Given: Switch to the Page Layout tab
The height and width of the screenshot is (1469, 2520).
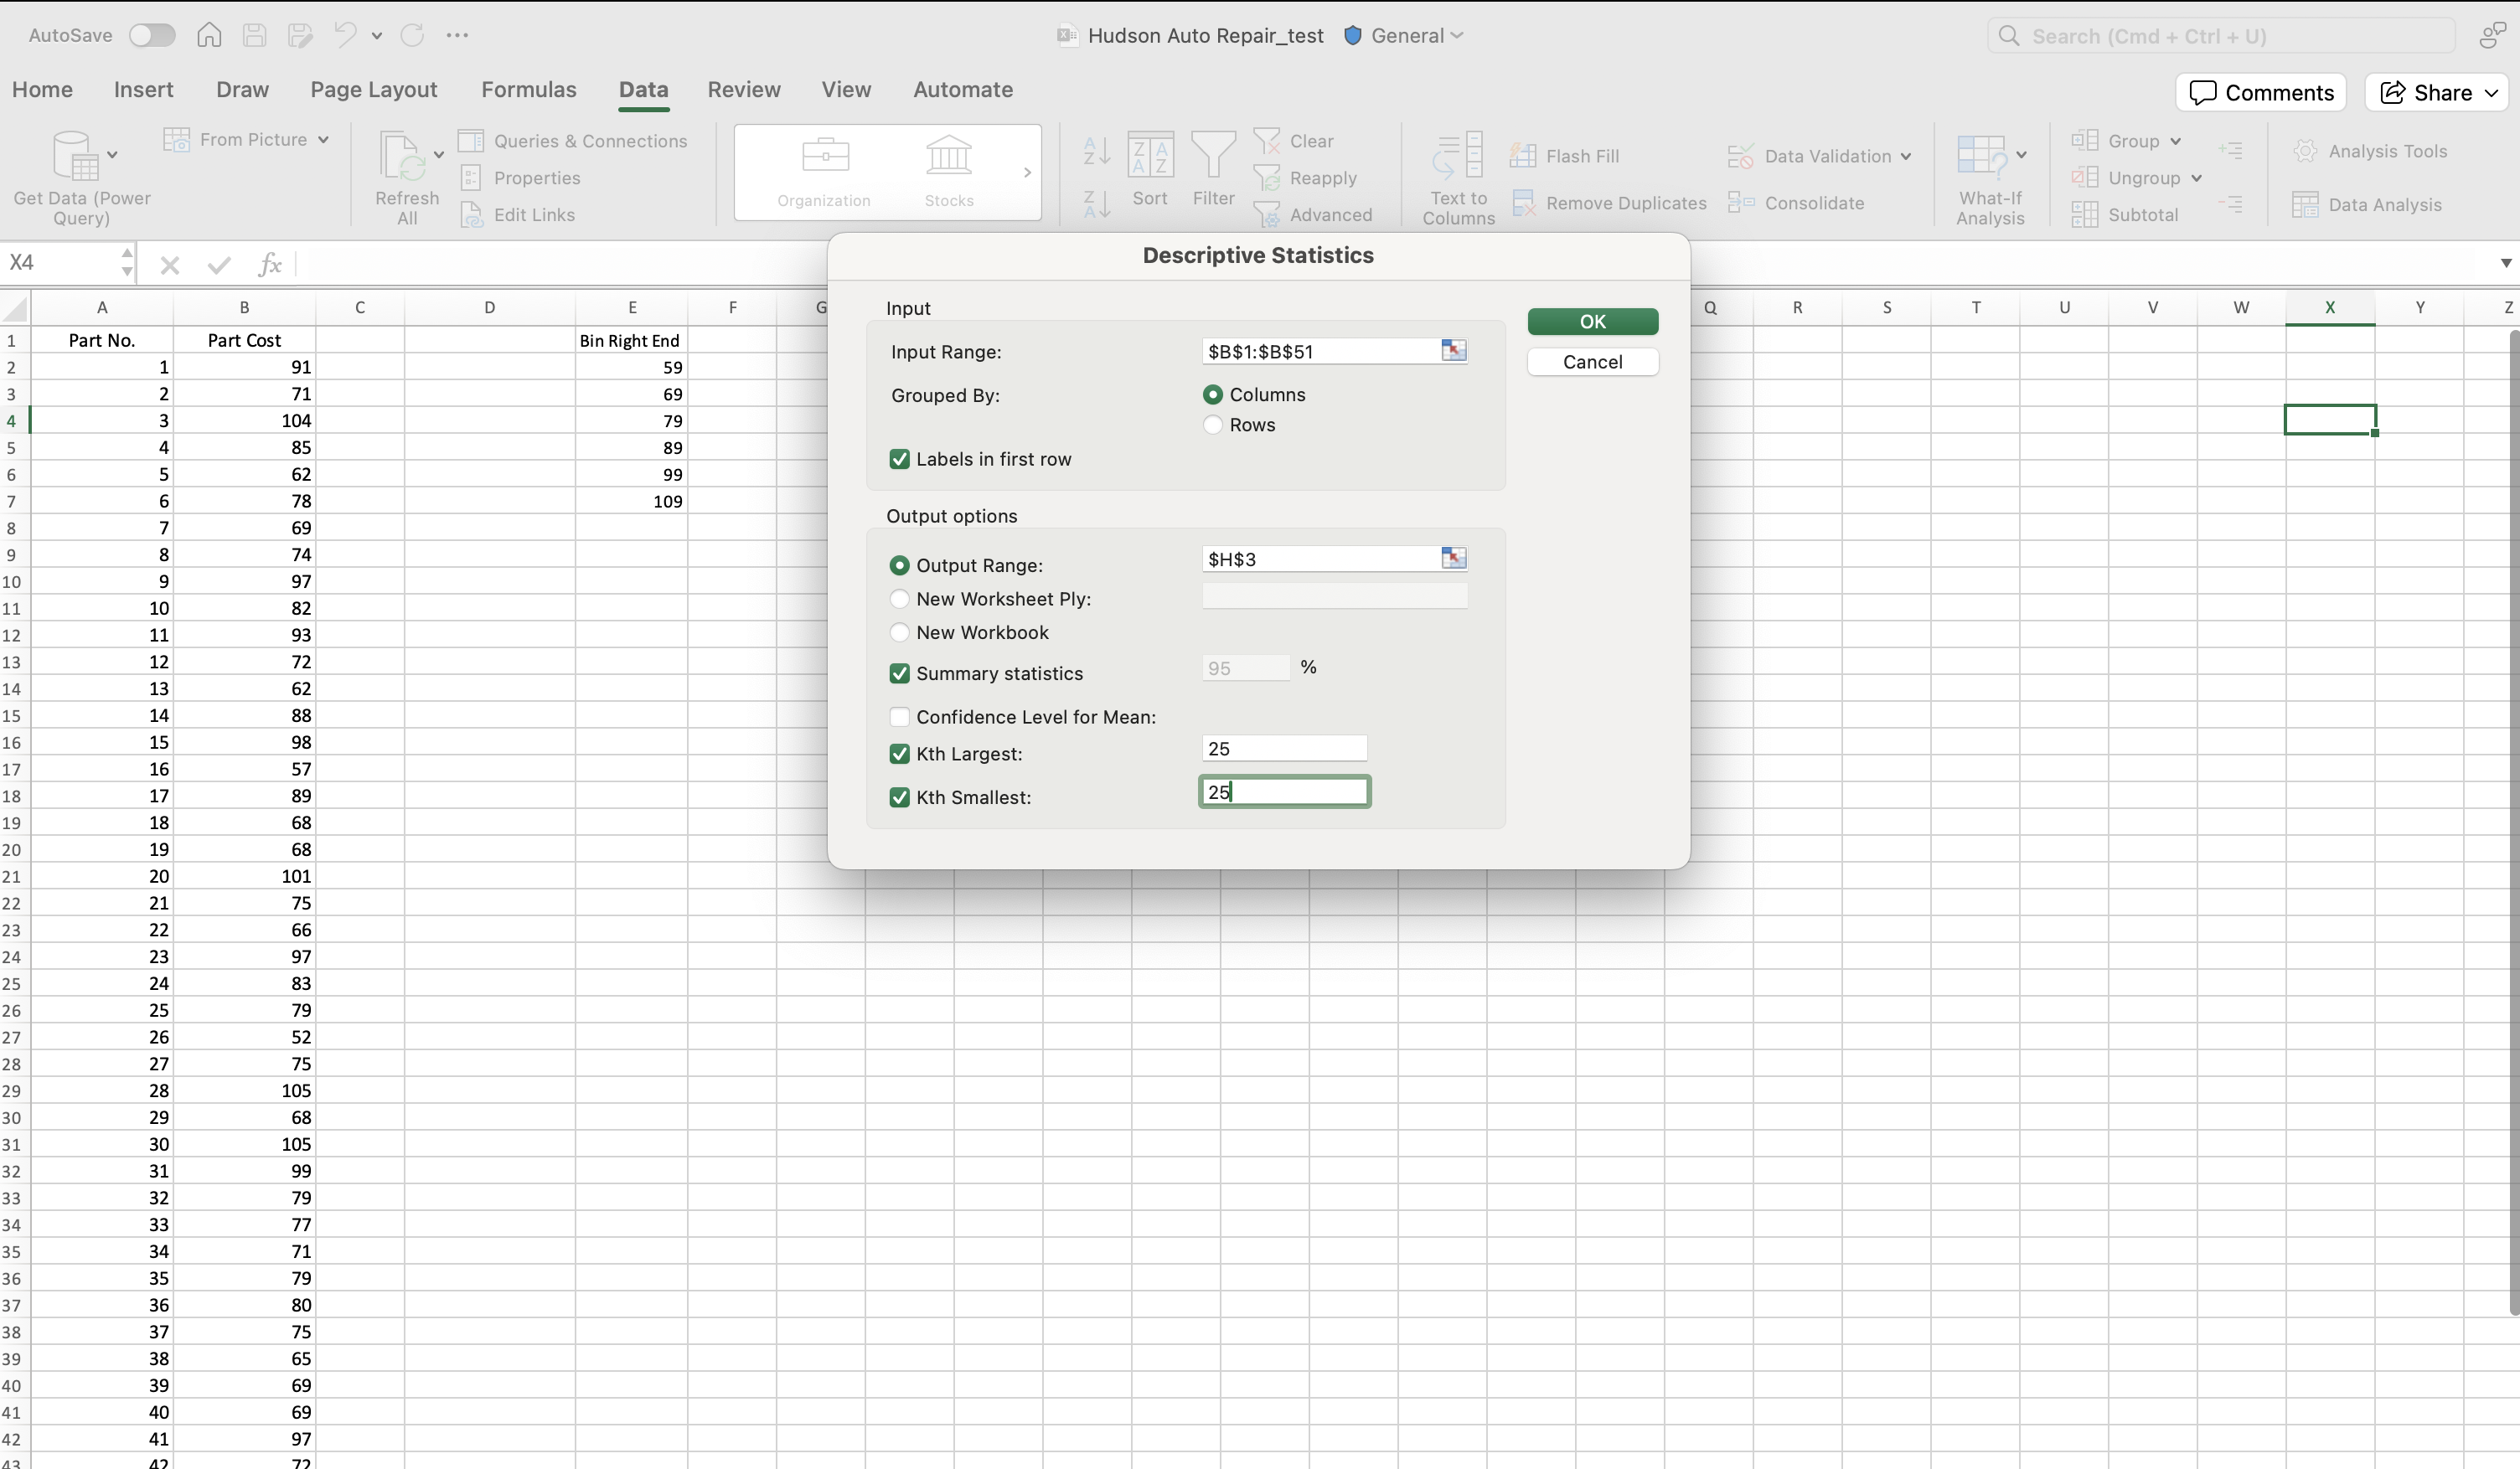Looking at the screenshot, I should [x=374, y=89].
